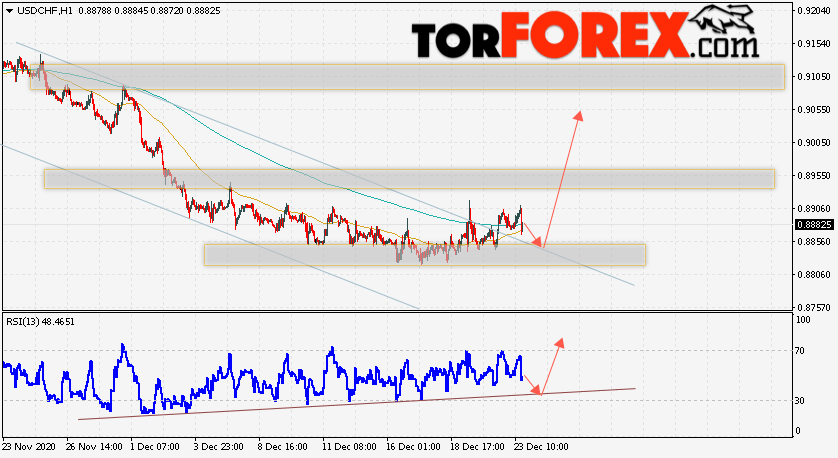Screen dimensions: 838x458
Task: Click the 18 Dec 17:00 time label
Action: coord(477,447)
